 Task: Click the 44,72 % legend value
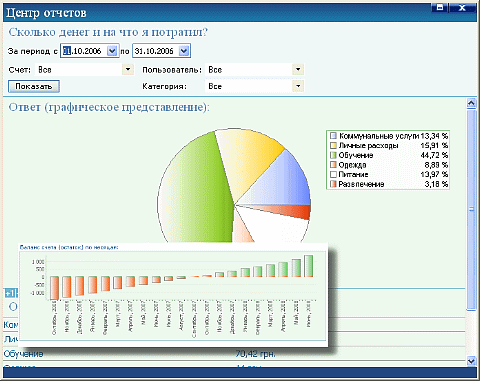point(434,155)
